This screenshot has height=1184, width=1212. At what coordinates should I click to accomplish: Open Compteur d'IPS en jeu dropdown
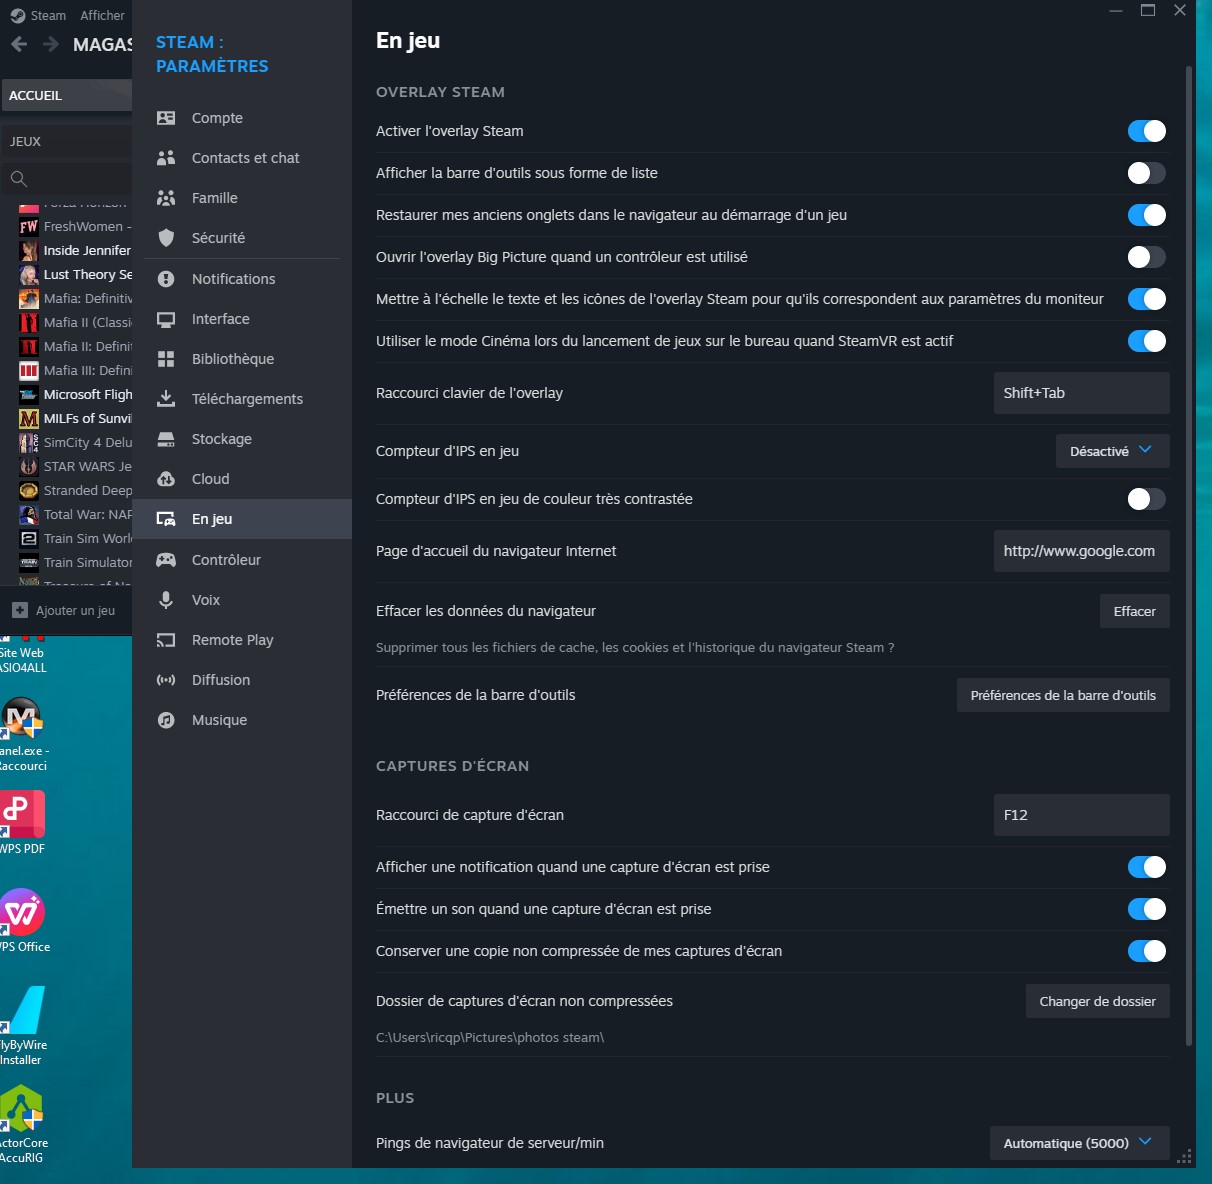tap(1112, 451)
